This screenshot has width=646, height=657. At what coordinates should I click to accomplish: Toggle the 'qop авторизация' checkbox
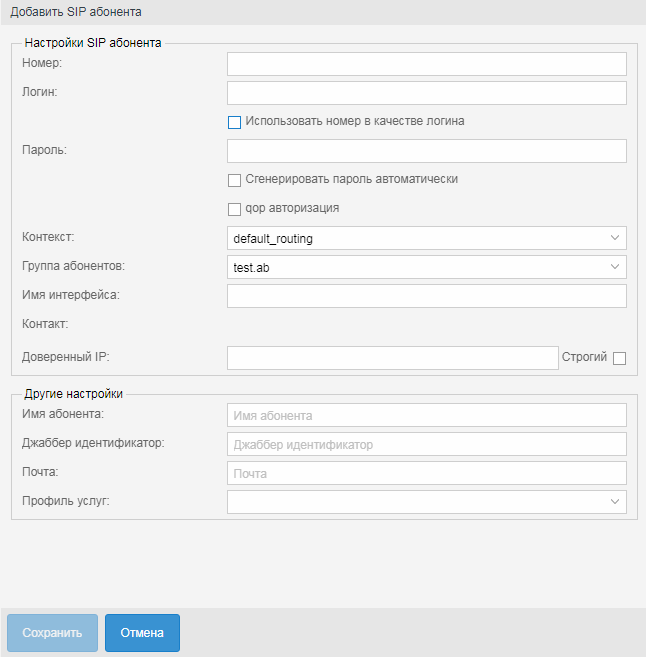pos(235,209)
